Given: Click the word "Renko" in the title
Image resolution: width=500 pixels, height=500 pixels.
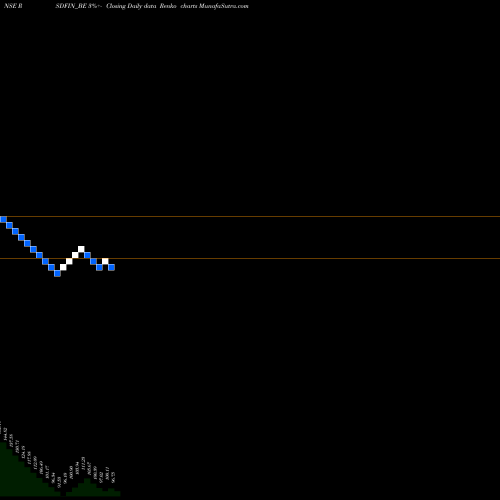Looking at the screenshot, I should coord(168,6).
